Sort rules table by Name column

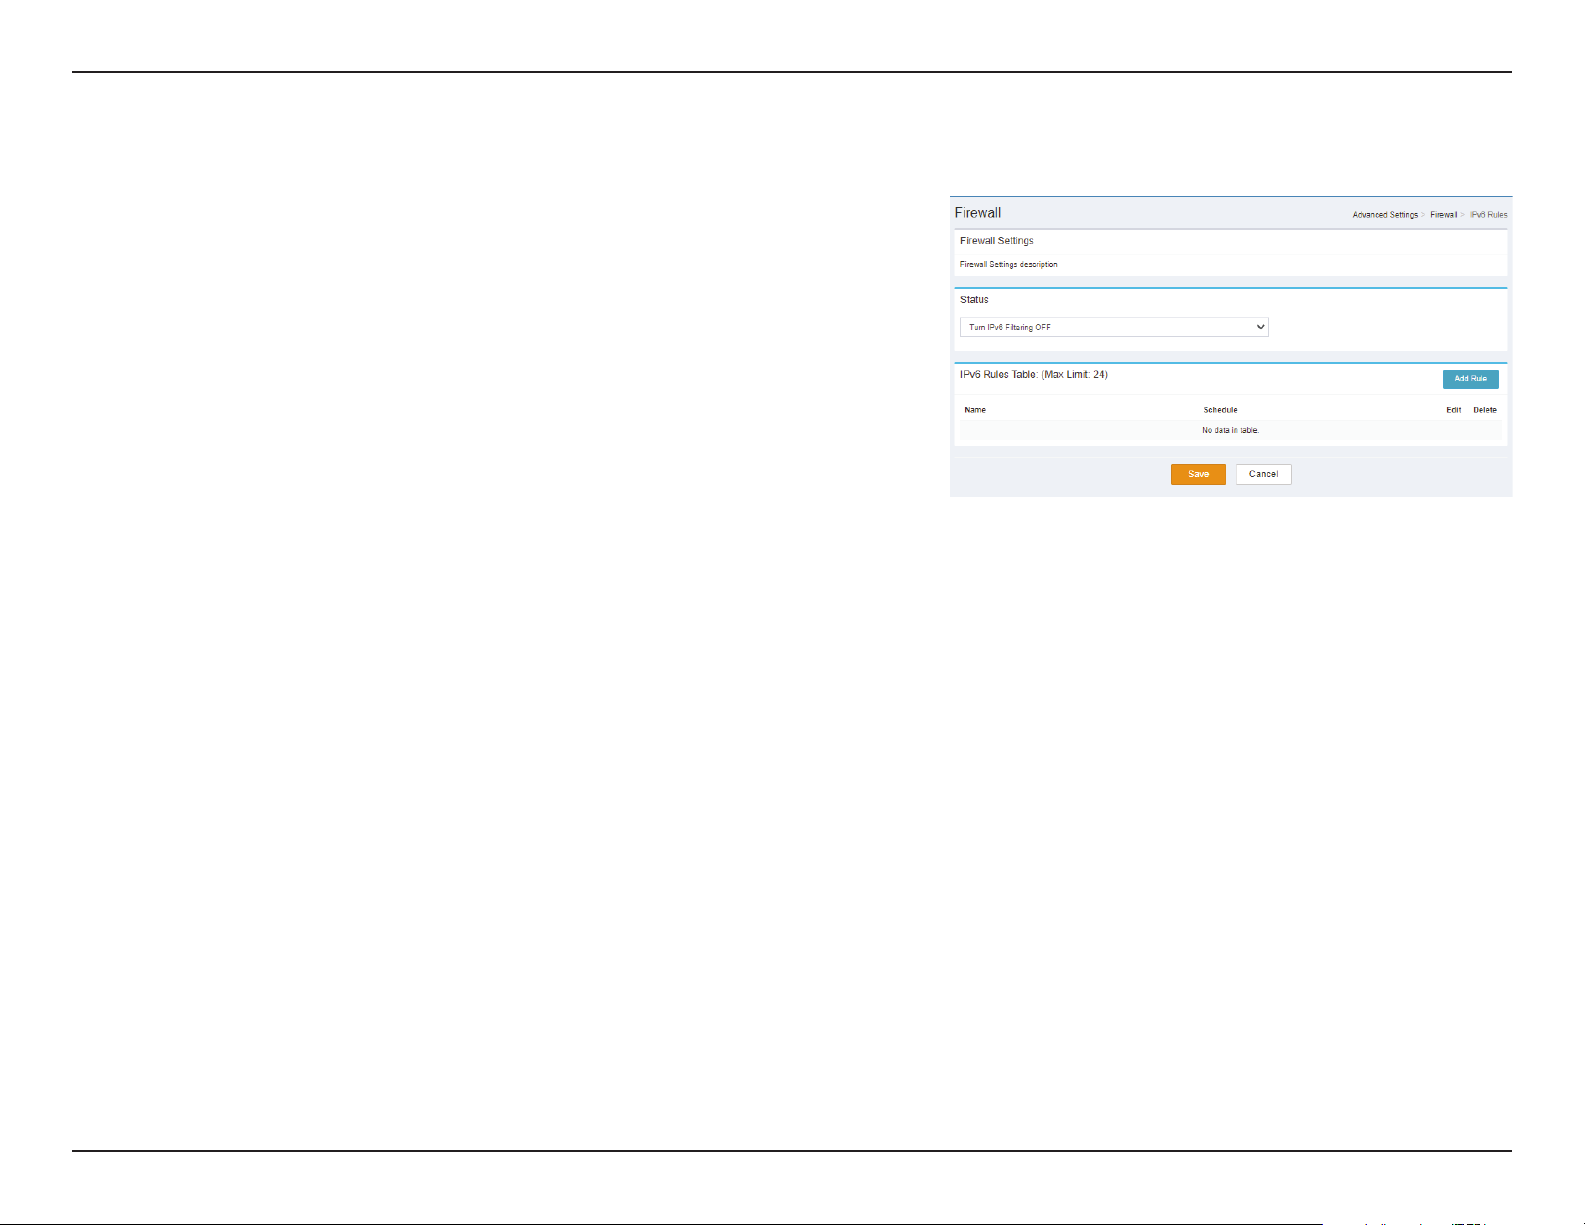coord(975,410)
